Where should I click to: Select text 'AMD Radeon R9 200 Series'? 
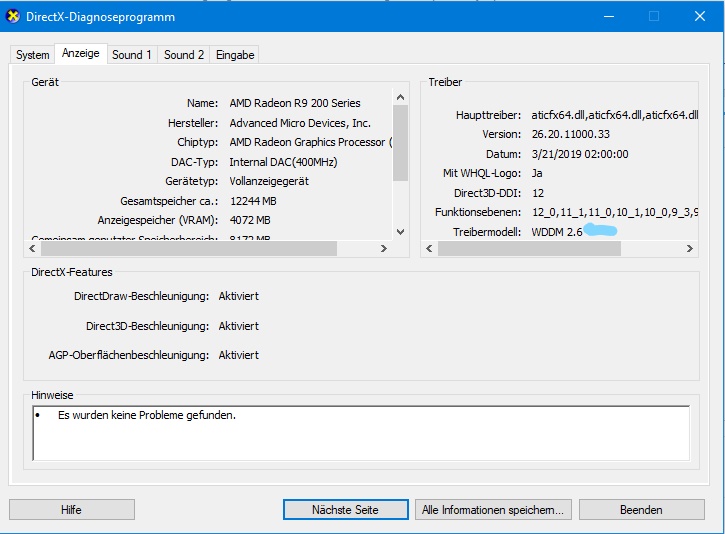(295, 103)
